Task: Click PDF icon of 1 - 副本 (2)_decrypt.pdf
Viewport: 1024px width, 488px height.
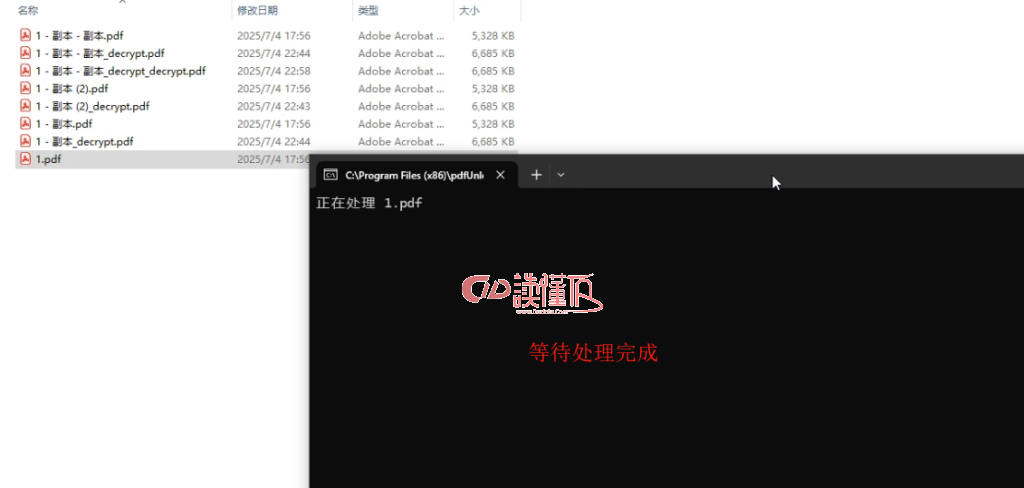Action: pyautogui.click(x=25, y=106)
